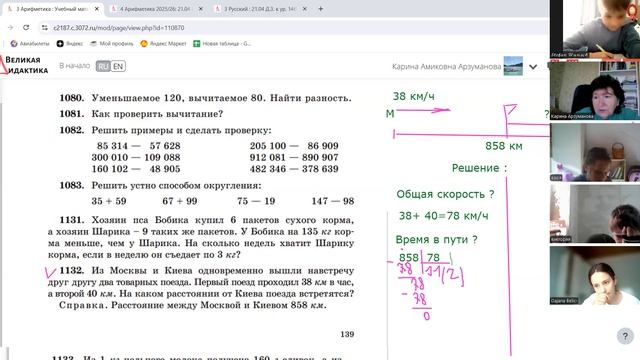
Task: Click exercise number 1132
Action: tap(72, 271)
